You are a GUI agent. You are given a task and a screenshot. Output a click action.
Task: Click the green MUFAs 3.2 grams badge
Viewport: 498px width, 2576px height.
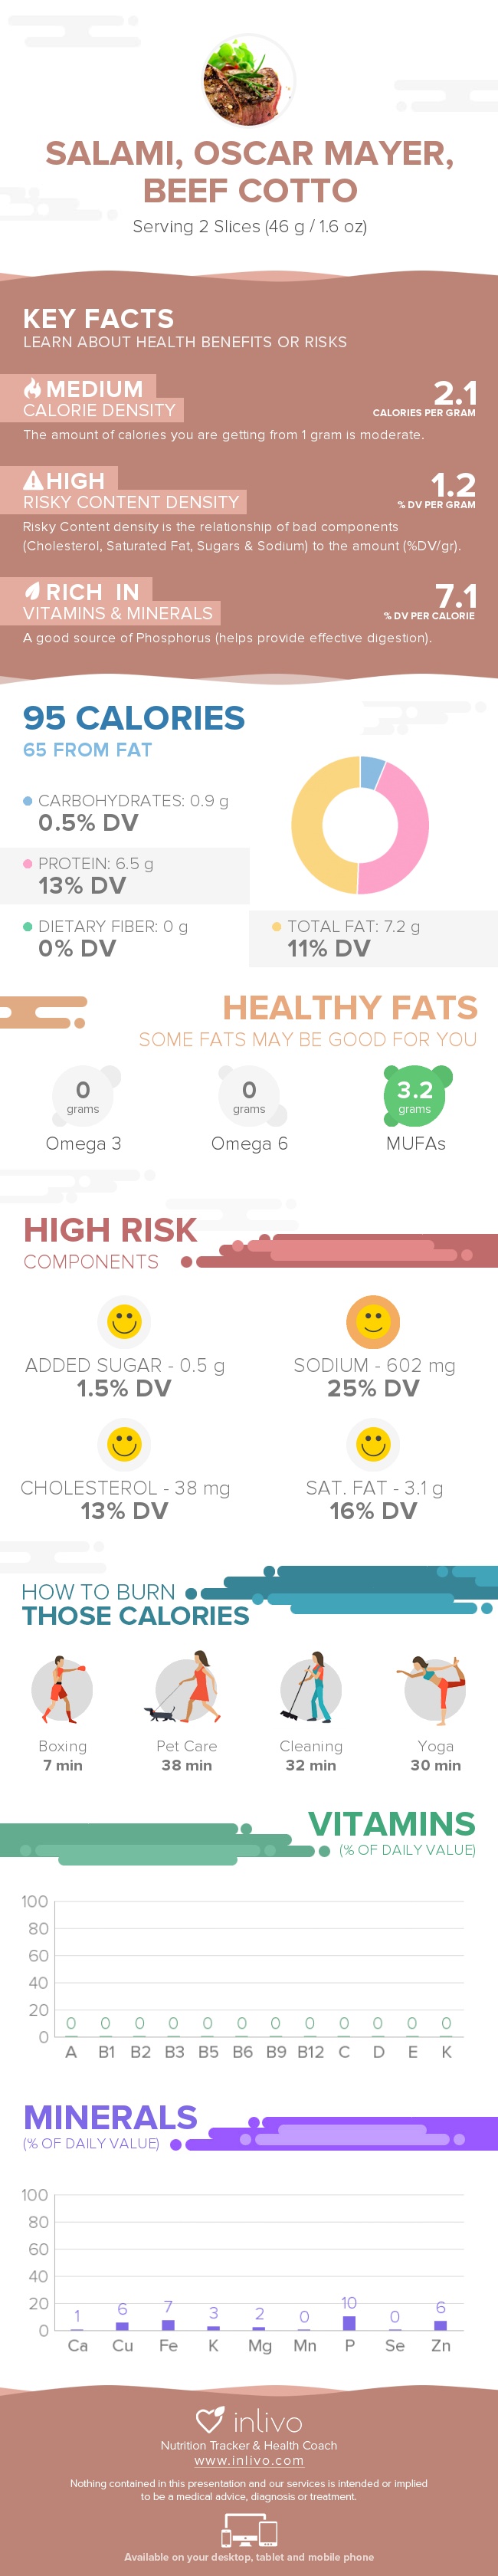[415, 1095]
